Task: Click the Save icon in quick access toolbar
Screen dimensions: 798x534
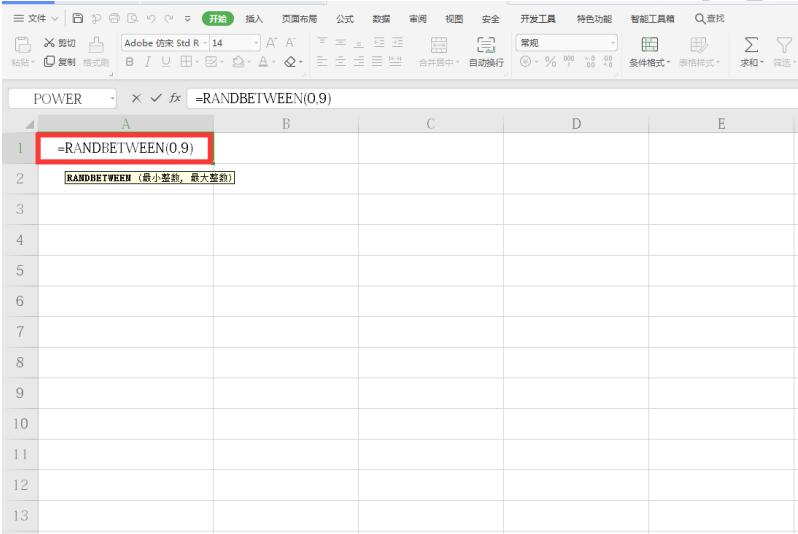Action: click(78, 18)
